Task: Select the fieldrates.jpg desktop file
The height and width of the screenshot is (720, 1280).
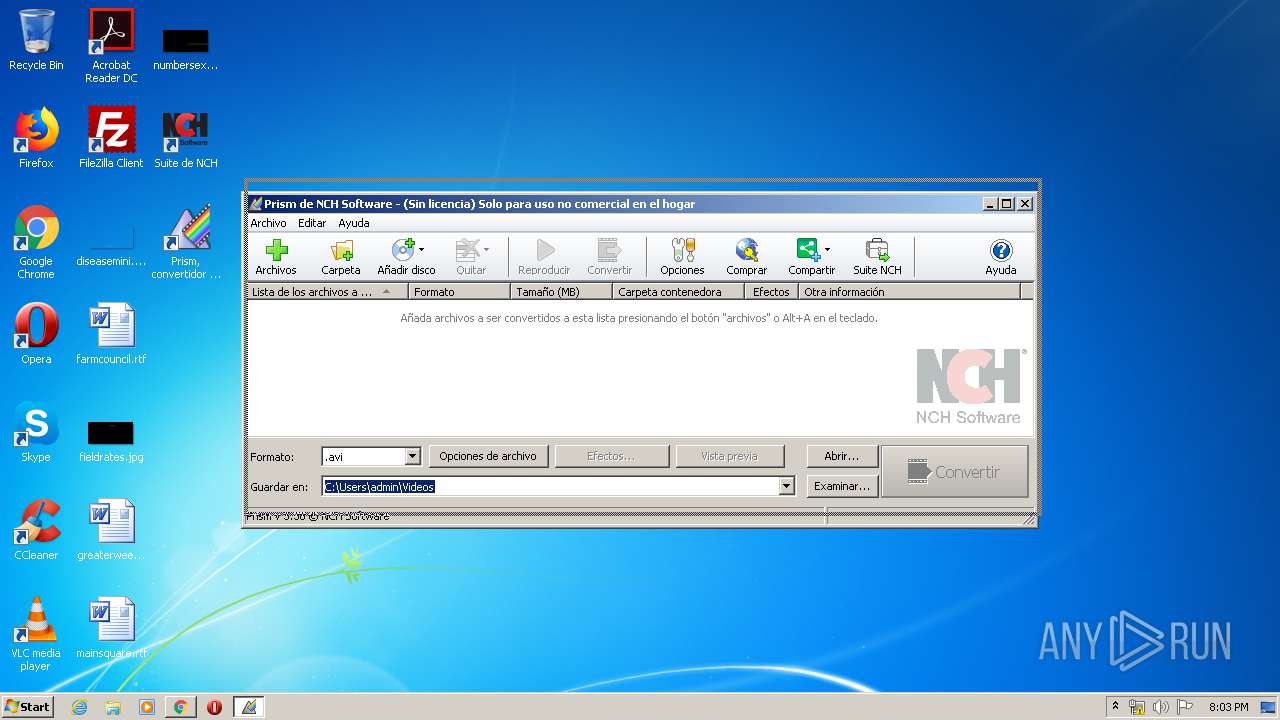Action: click(111, 440)
